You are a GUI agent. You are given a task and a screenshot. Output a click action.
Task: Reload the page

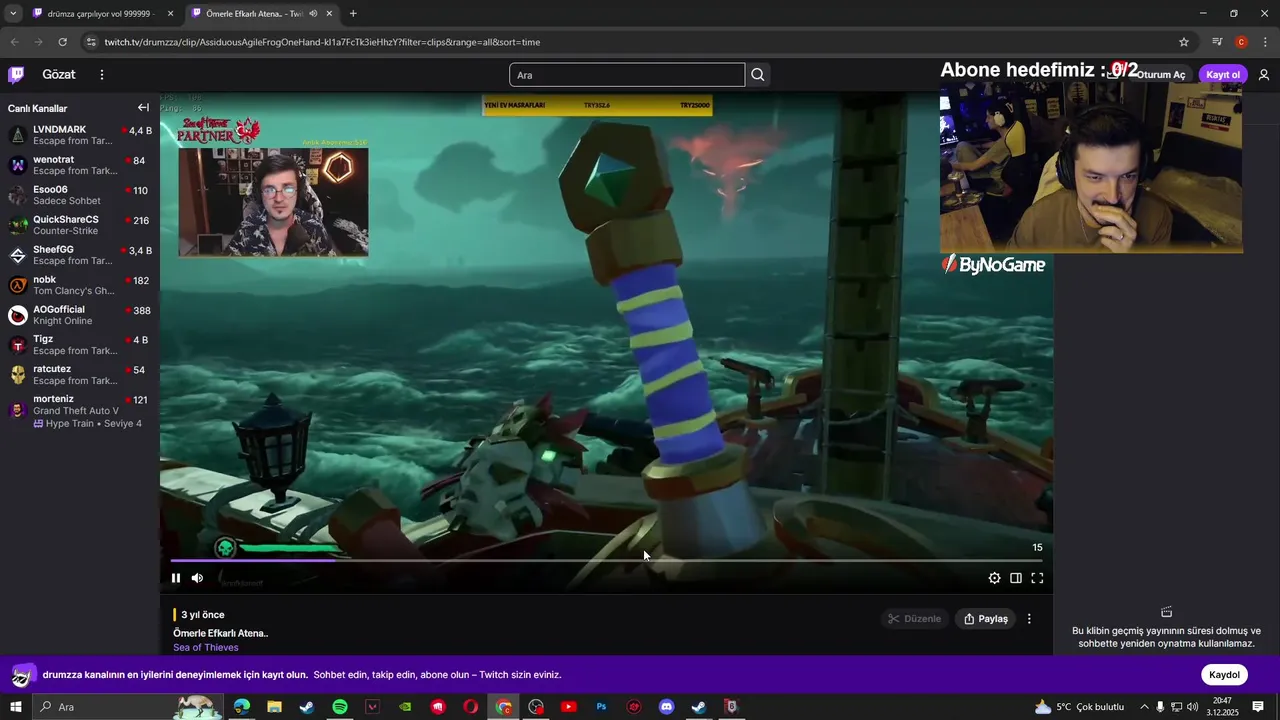62,42
